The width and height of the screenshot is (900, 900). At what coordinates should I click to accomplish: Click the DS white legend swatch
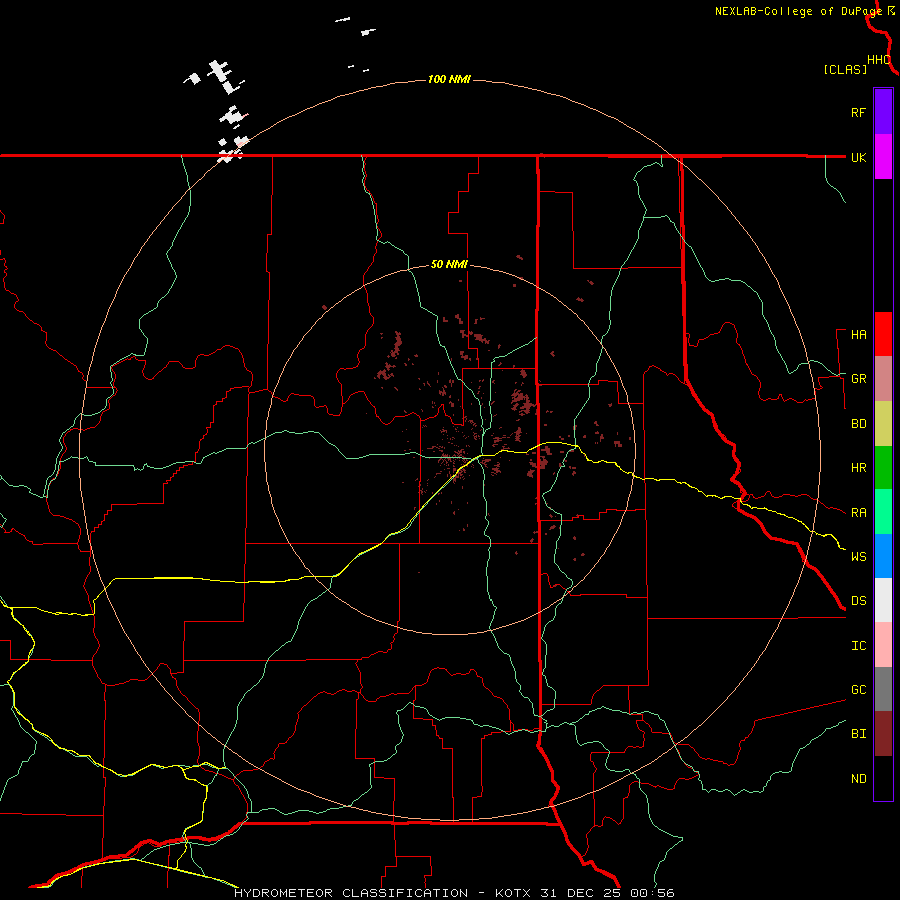point(883,600)
